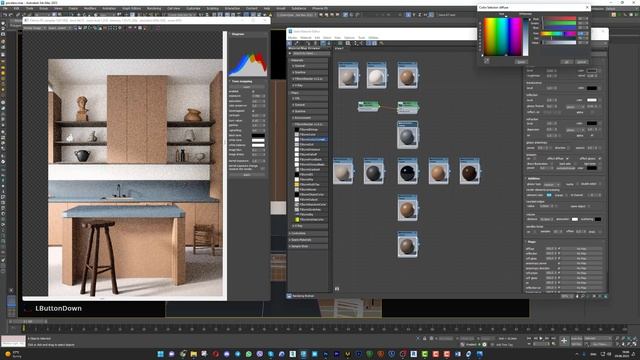Switch to the View1 tab
The height and width of the screenshot is (360, 640).
[339, 48]
